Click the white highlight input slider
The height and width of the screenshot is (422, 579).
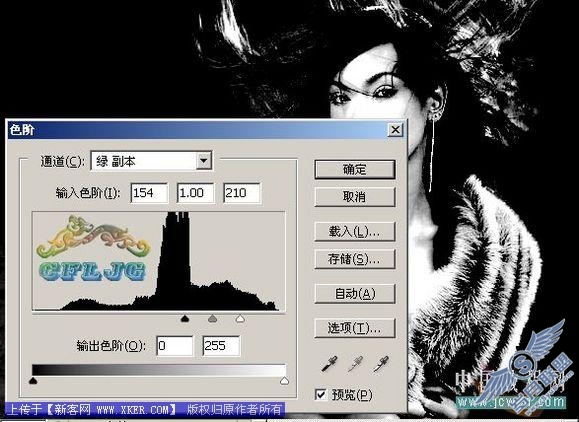(240, 318)
